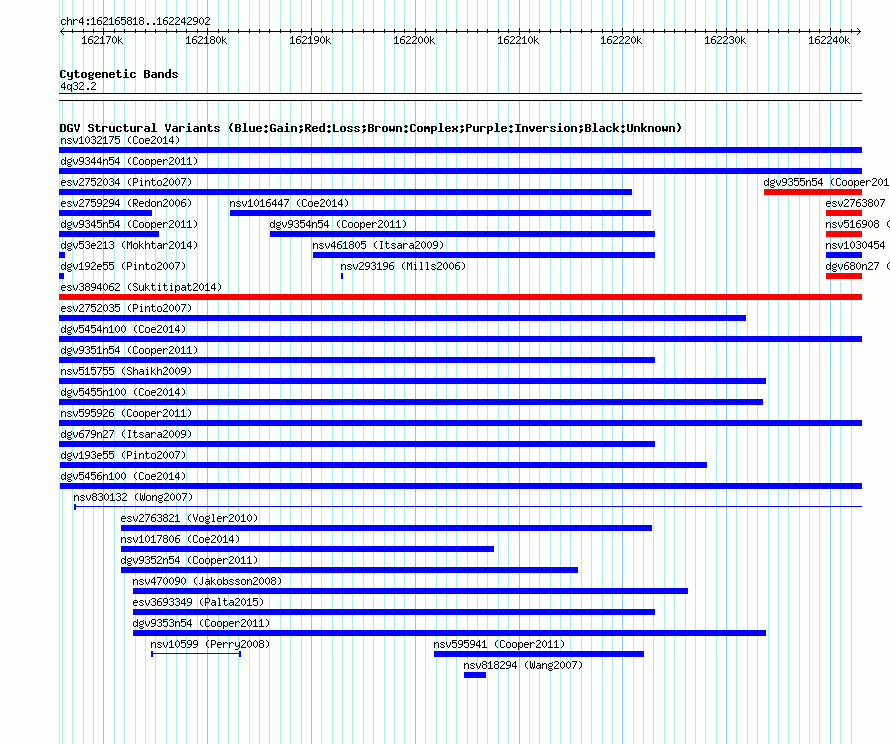Click the blue nsv595941 gain bar
This screenshot has width=890, height=744.
[x=539, y=654]
